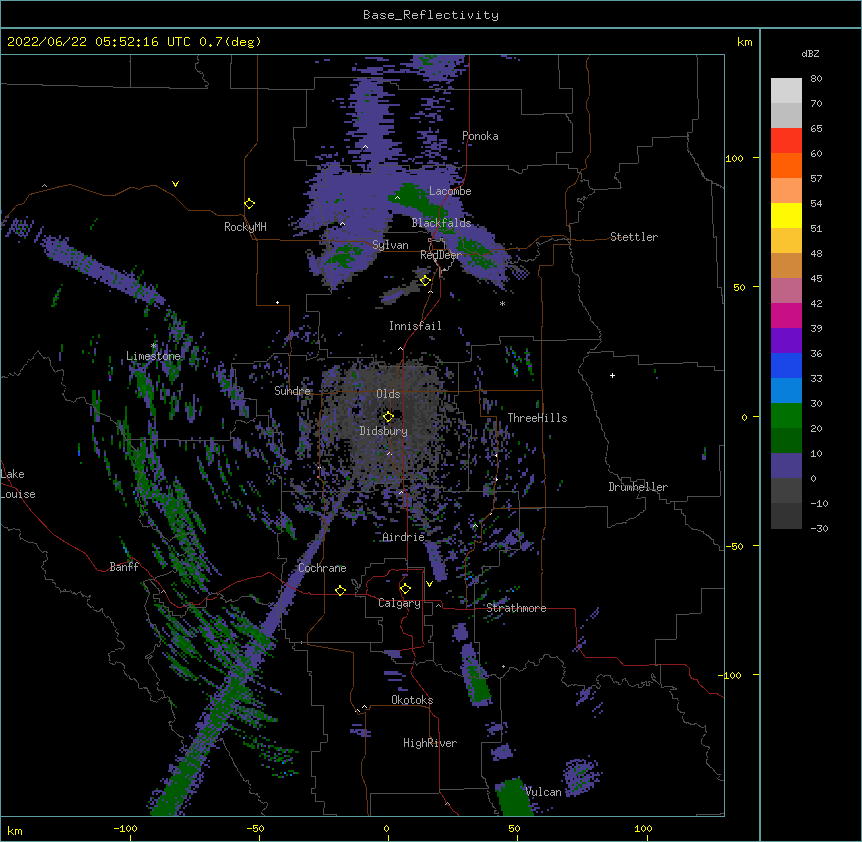Click the yellow marker above Calgary label
The height and width of the screenshot is (842, 862).
pyautogui.click(x=405, y=589)
